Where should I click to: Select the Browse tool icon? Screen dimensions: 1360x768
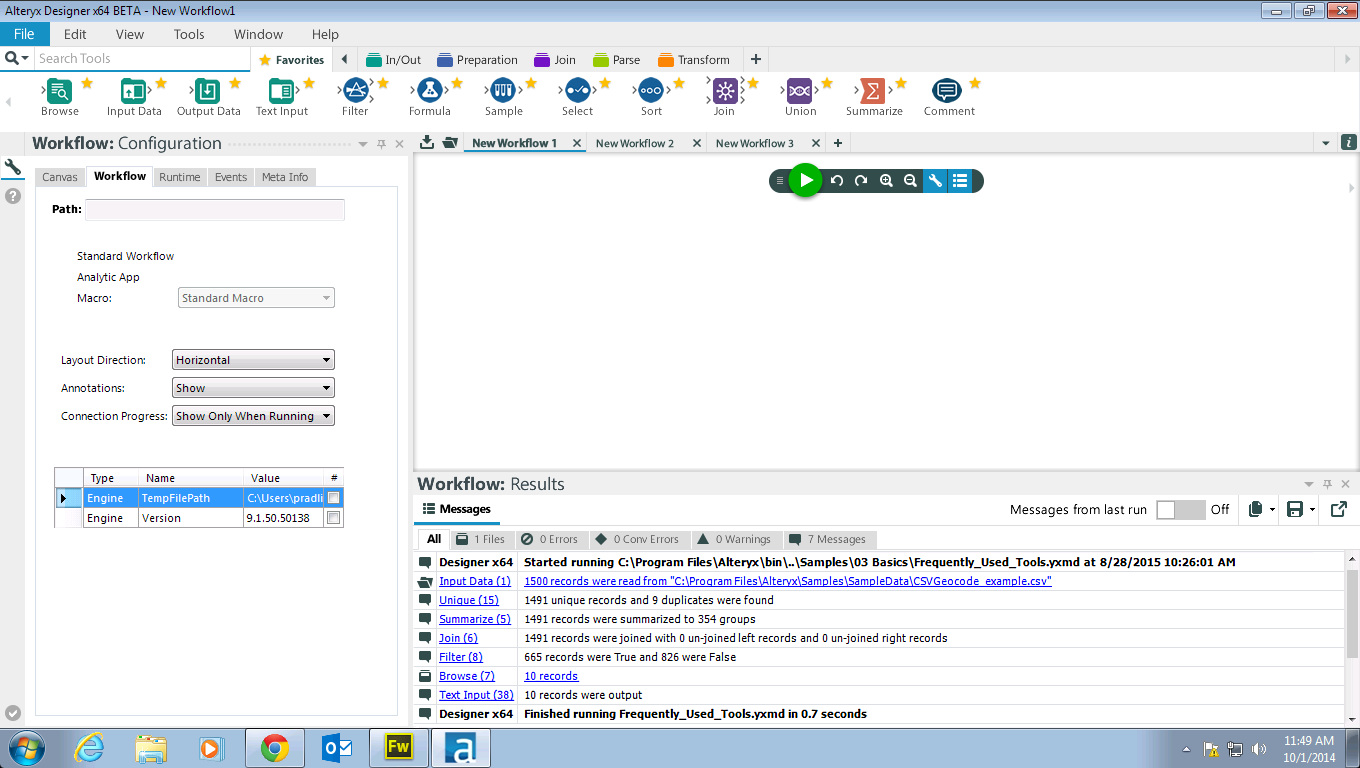[59, 91]
